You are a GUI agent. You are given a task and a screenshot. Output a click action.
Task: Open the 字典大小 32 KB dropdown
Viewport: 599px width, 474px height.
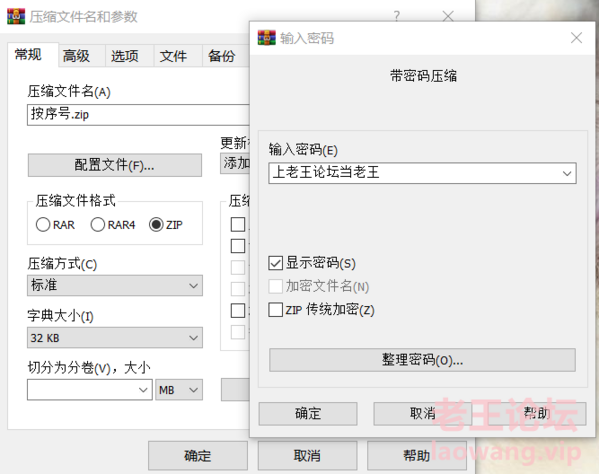pos(115,338)
